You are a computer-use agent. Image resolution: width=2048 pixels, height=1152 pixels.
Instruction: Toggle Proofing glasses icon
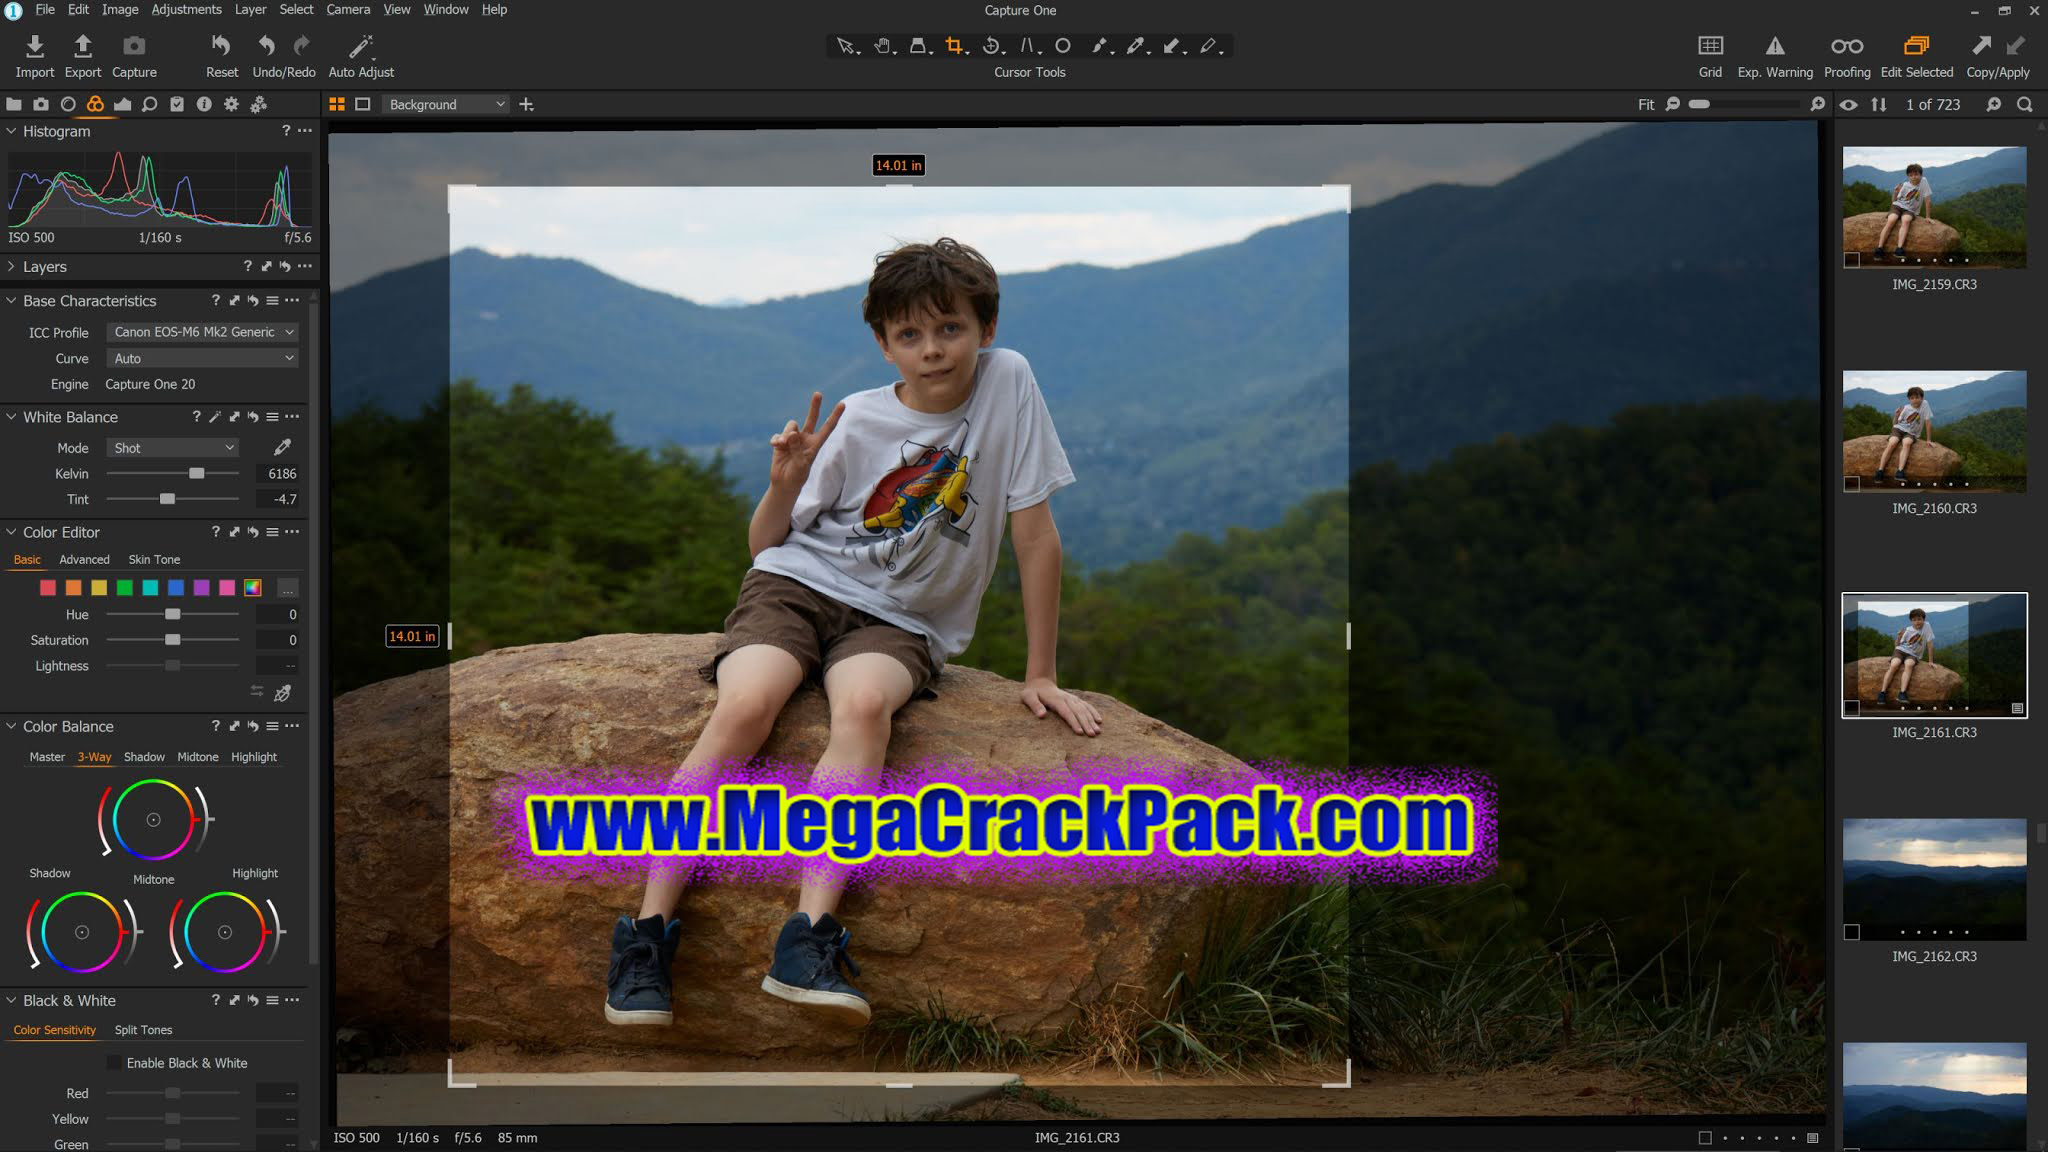pyautogui.click(x=1846, y=46)
